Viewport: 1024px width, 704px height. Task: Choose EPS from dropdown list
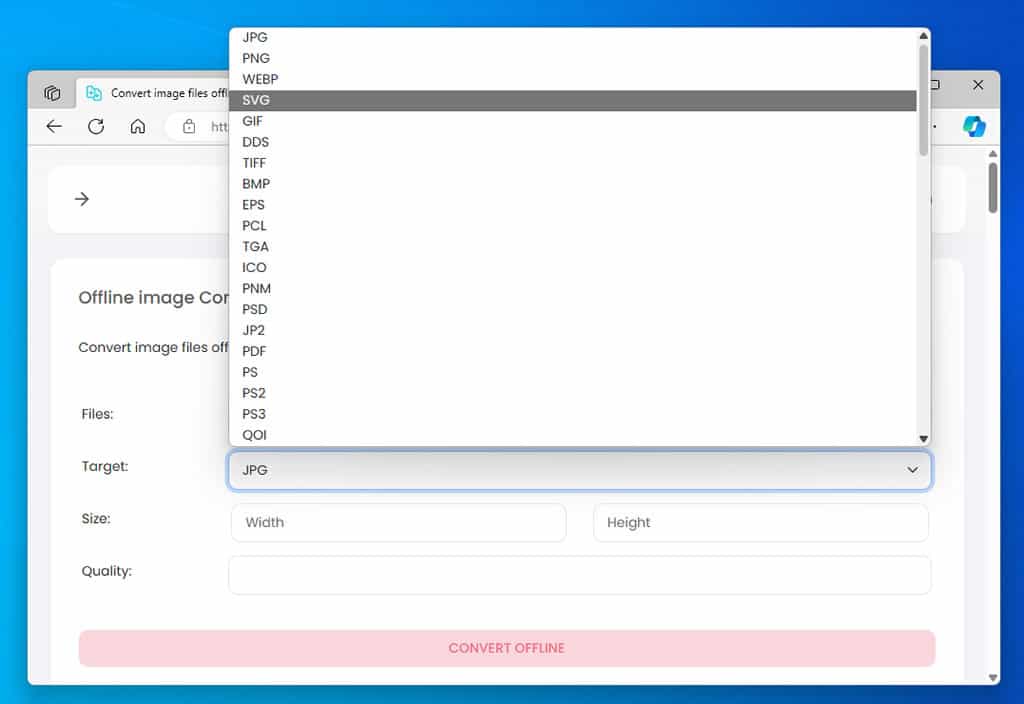coord(573,204)
